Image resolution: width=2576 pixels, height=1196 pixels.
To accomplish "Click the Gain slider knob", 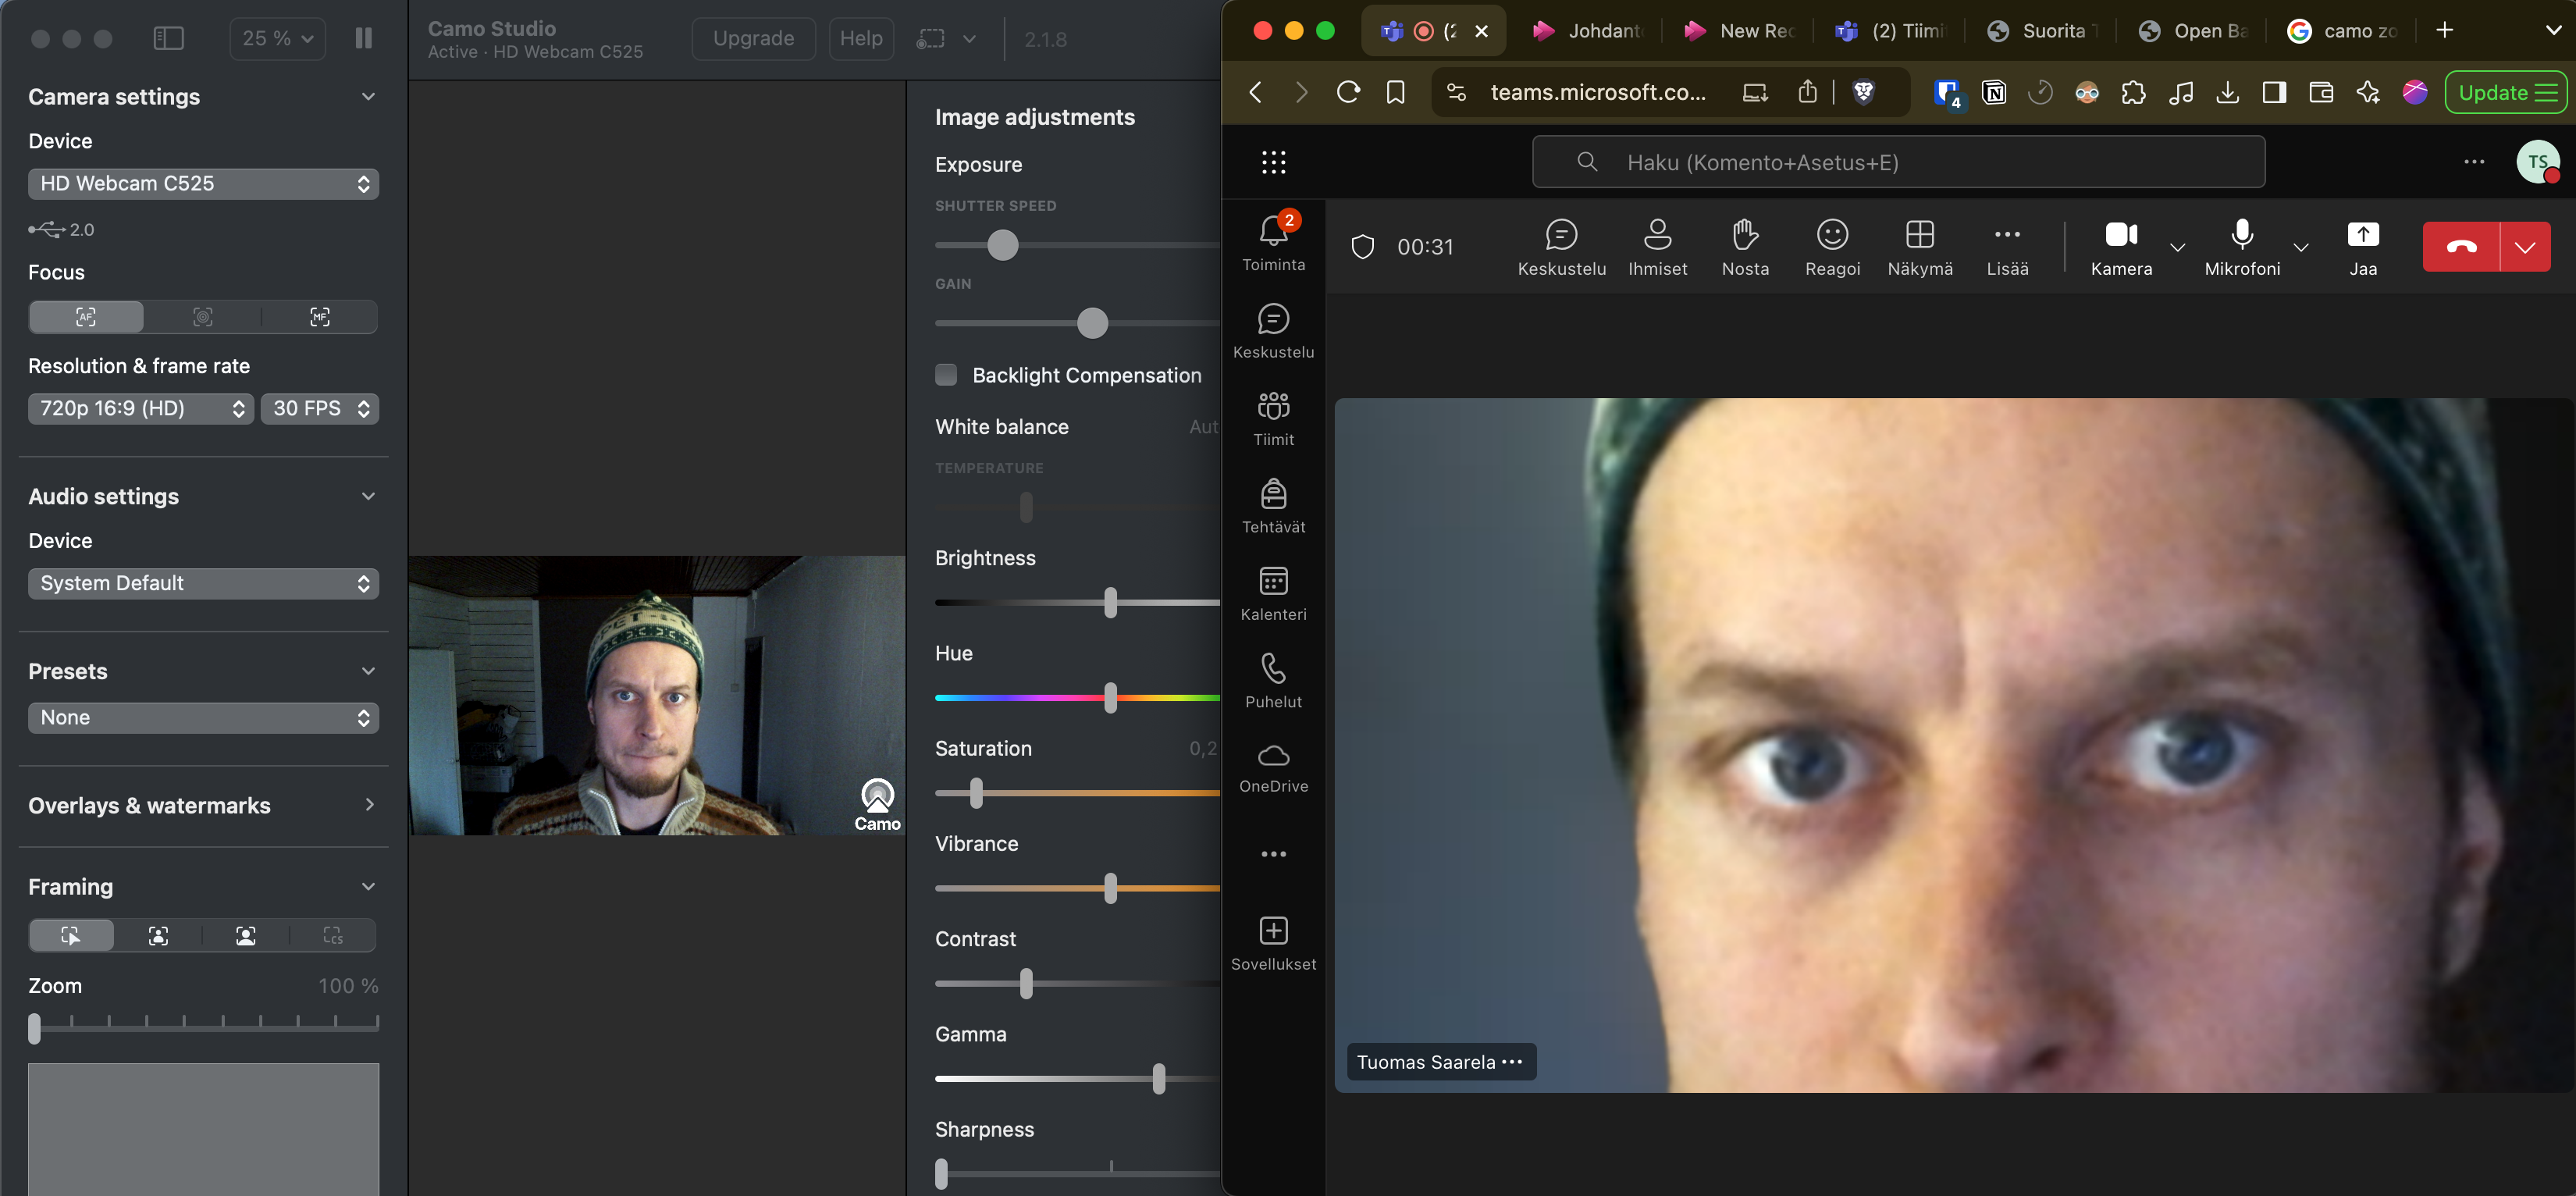I will pos(1092,323).
